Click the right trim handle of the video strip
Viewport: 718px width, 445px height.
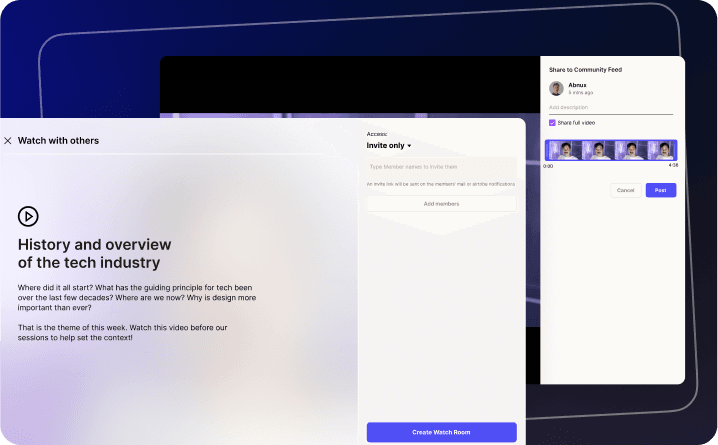tap(676, 150)
